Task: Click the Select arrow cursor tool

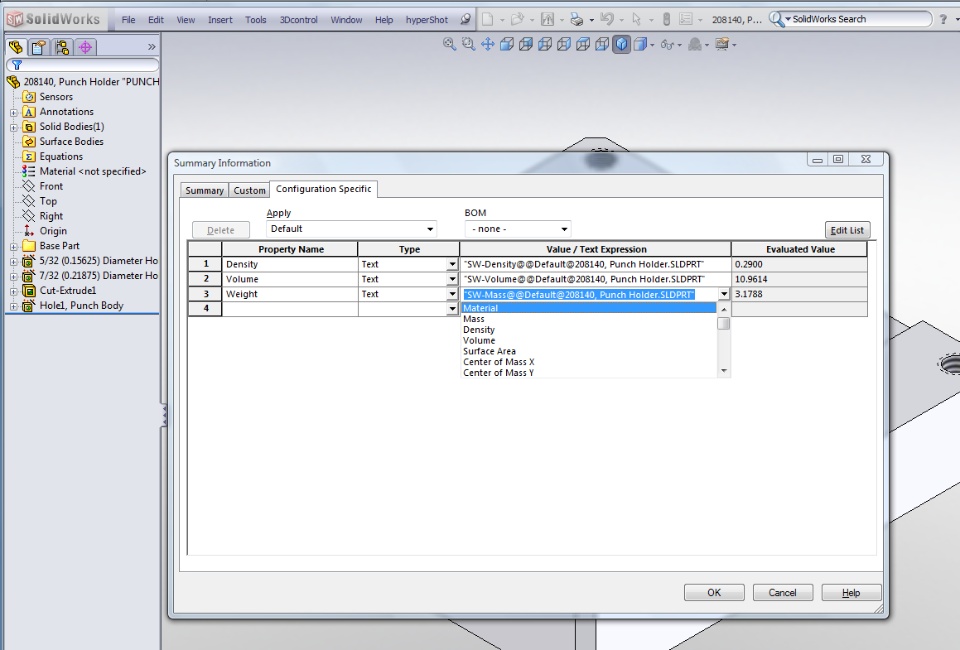Action: 637,19
